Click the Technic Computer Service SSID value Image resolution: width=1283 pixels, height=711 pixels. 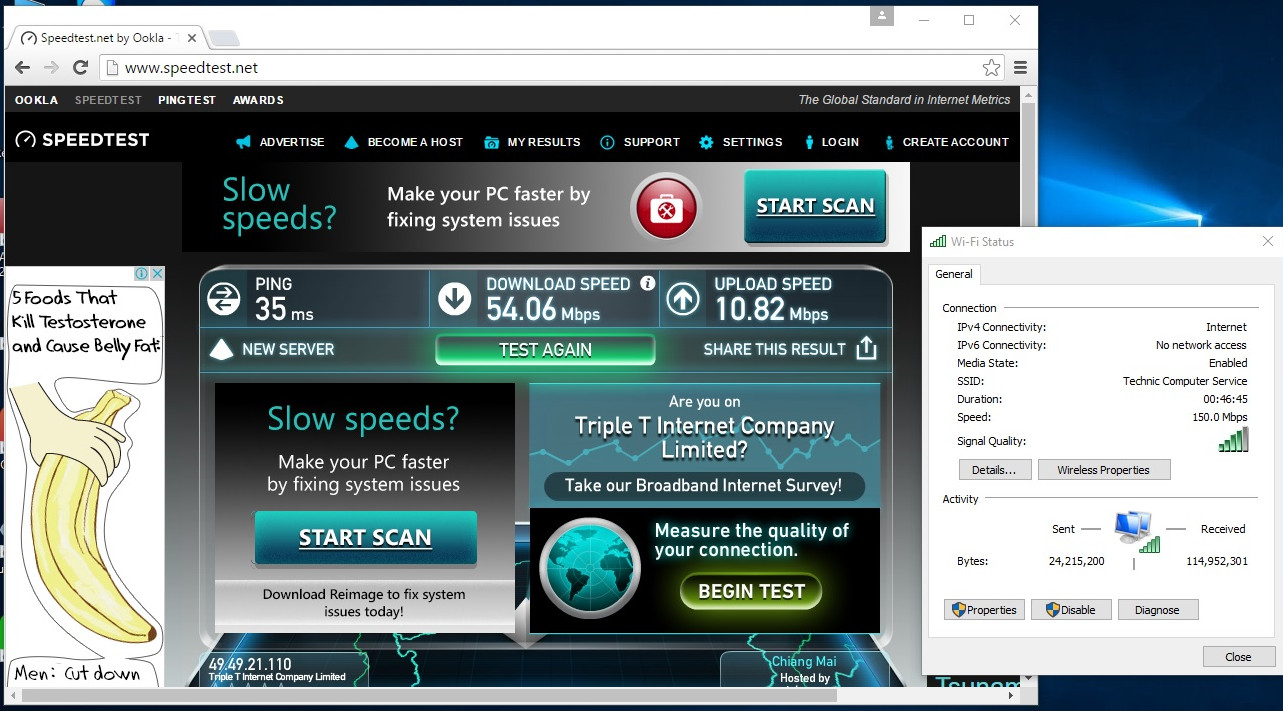[x=1185, y=381]
